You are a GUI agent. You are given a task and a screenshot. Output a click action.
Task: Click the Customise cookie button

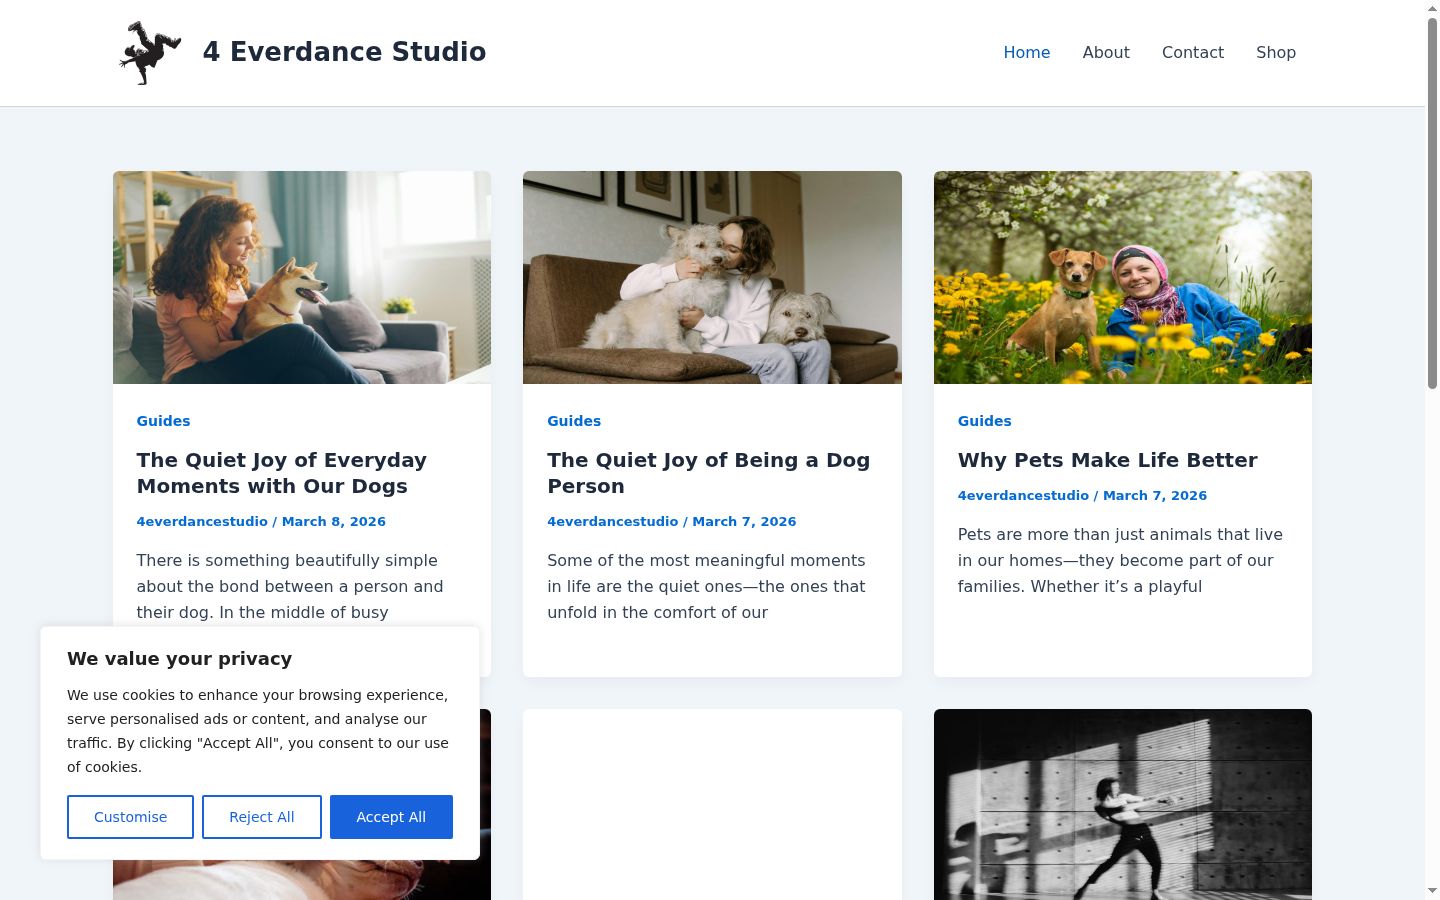[x=130, y=817]
